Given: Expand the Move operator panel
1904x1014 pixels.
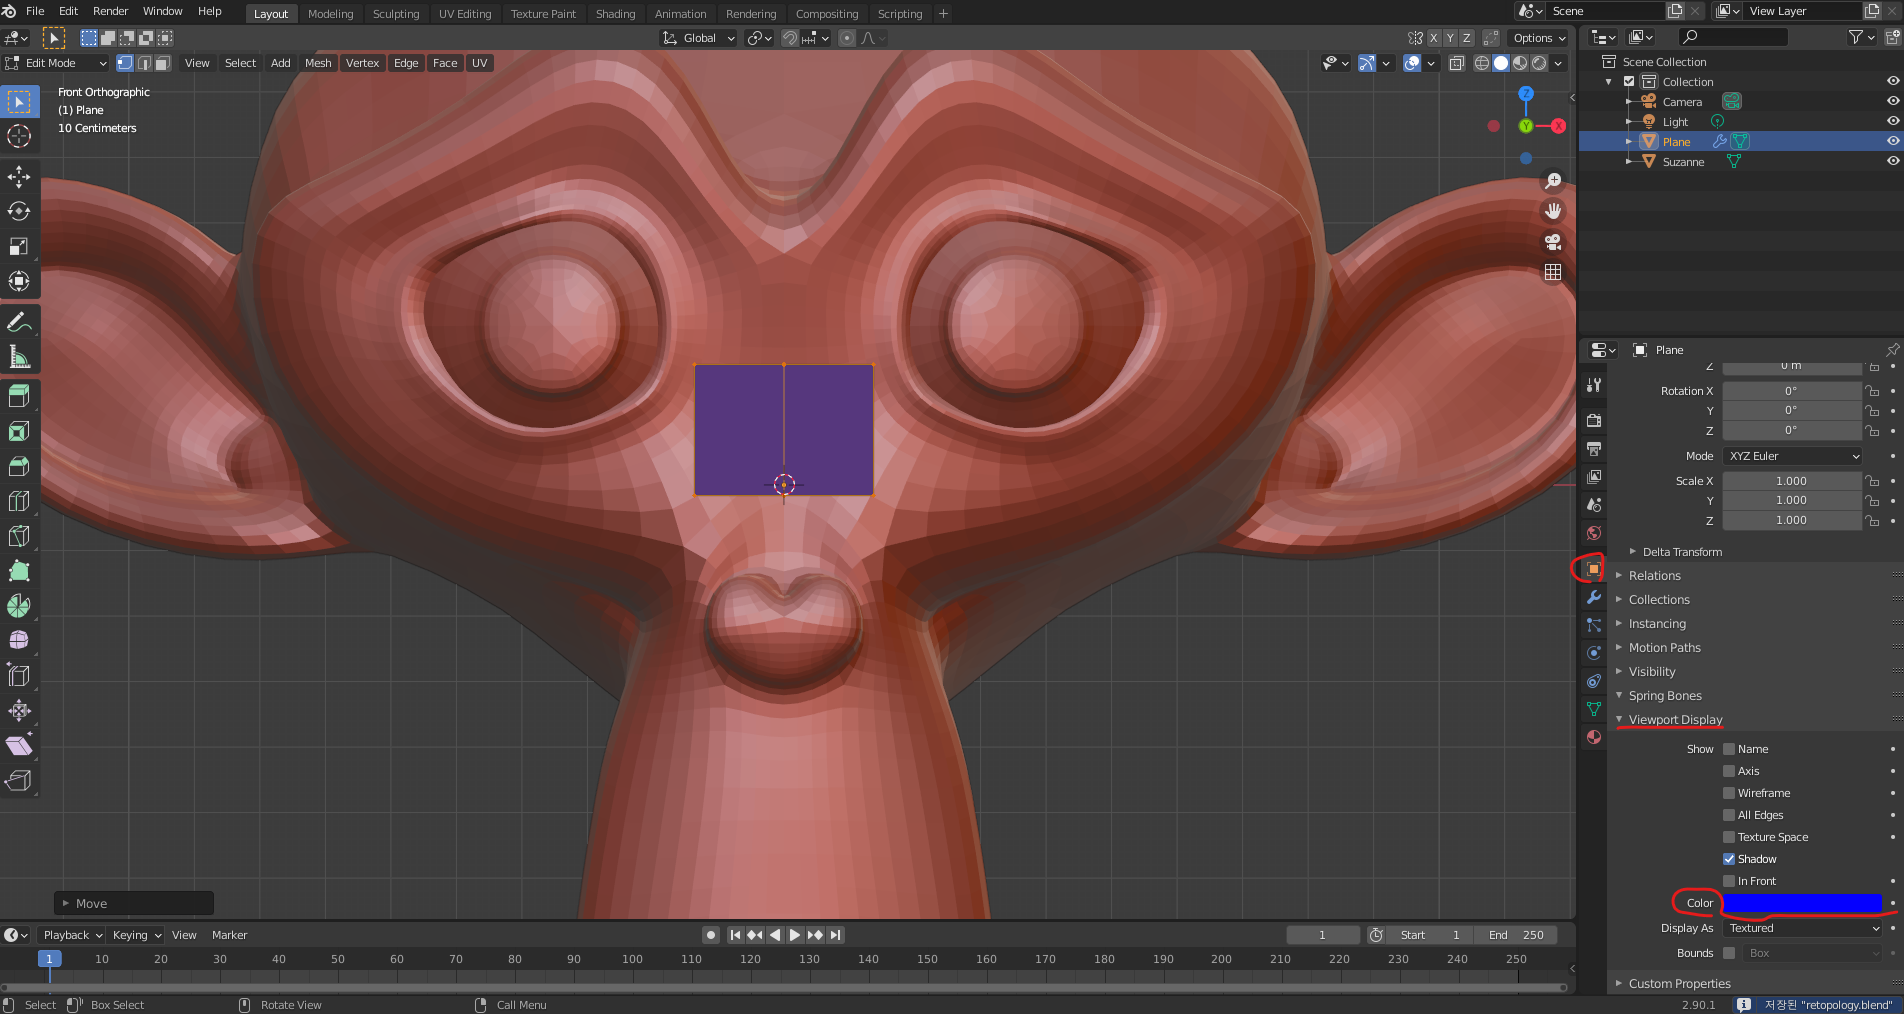Looking at the screenshot, I should (133, 903).
